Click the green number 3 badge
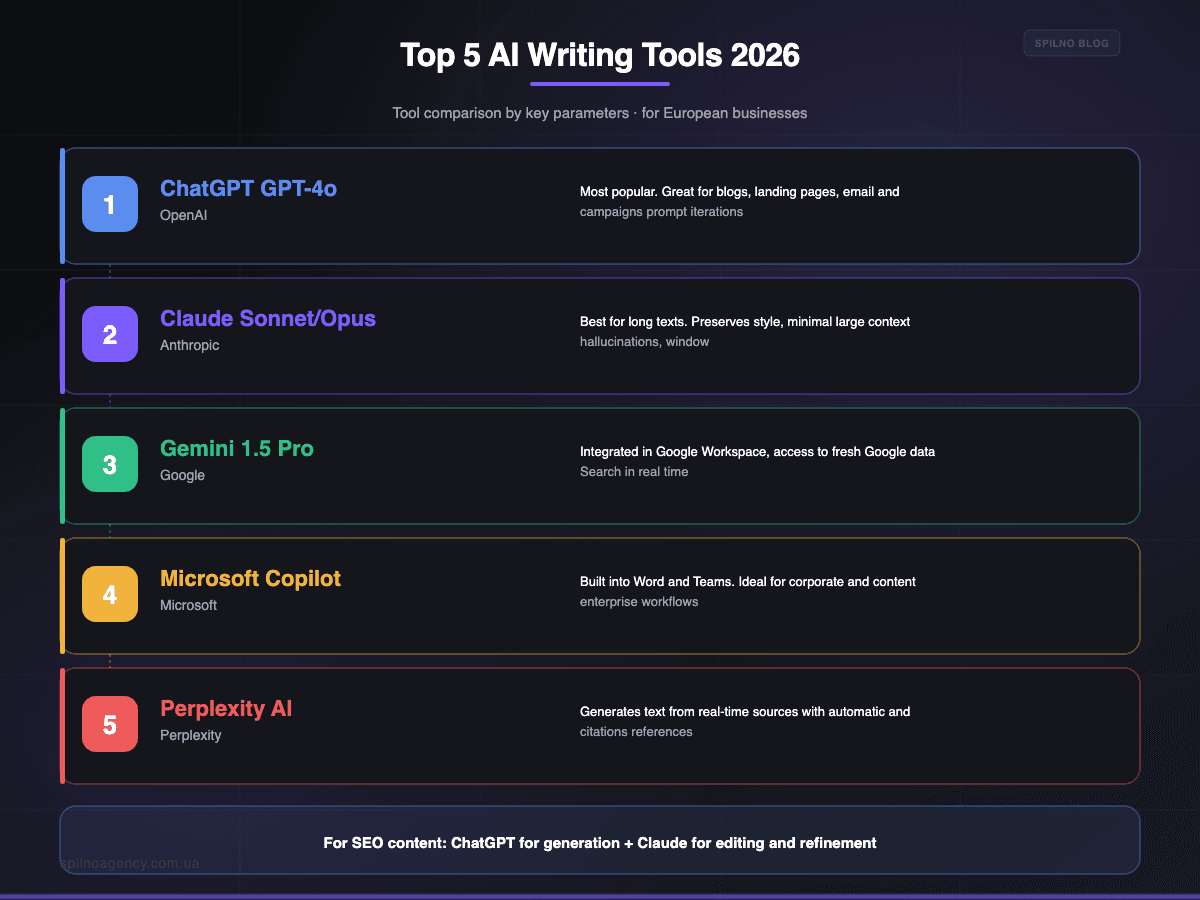 (x=110, y=464)
